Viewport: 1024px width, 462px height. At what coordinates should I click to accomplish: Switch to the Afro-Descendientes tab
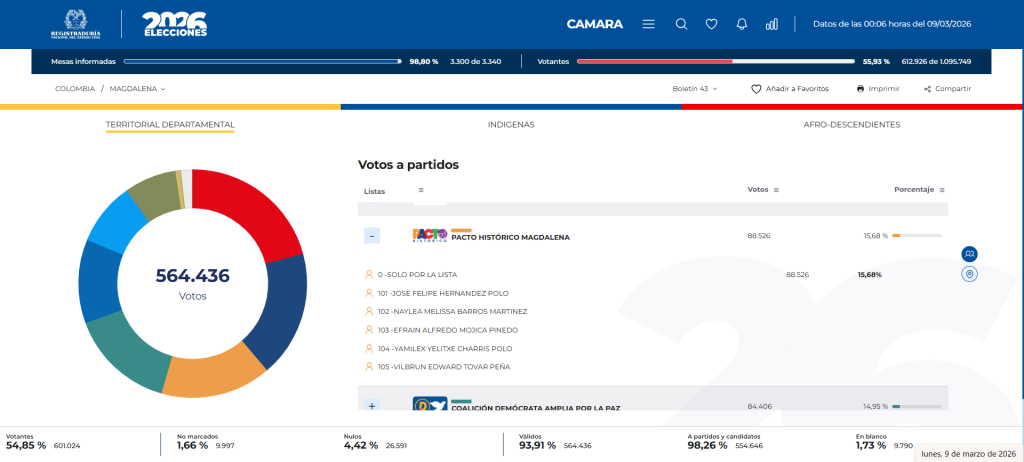pos(851,125)
